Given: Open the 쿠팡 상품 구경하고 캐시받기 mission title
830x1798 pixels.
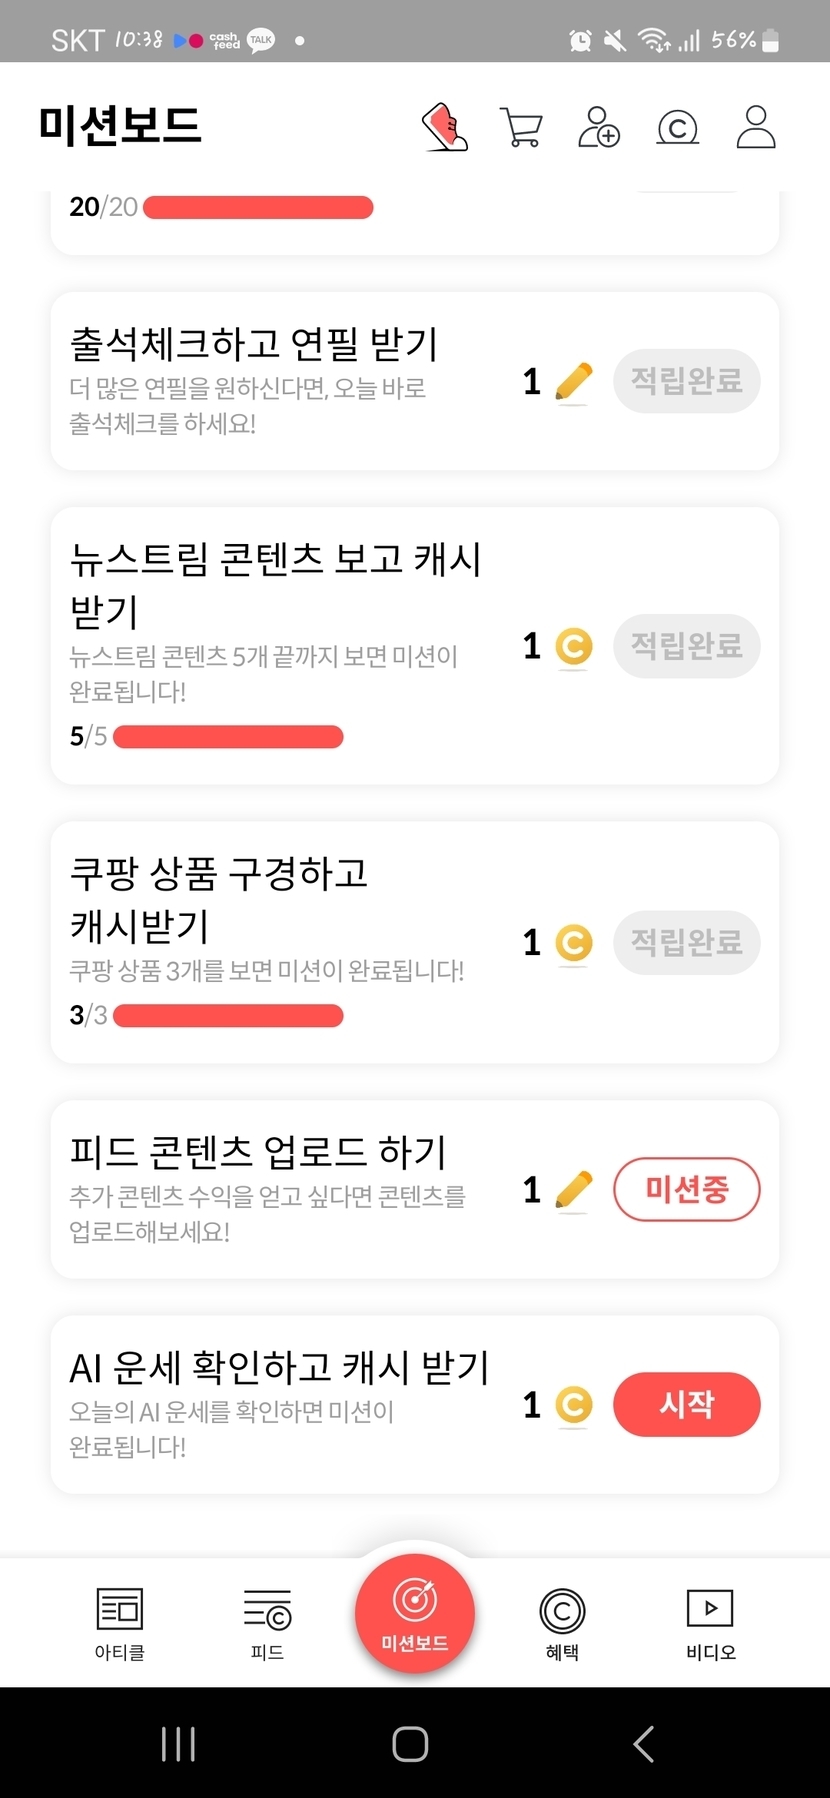Looking at the screenshot, I should [x=219, y=899].
